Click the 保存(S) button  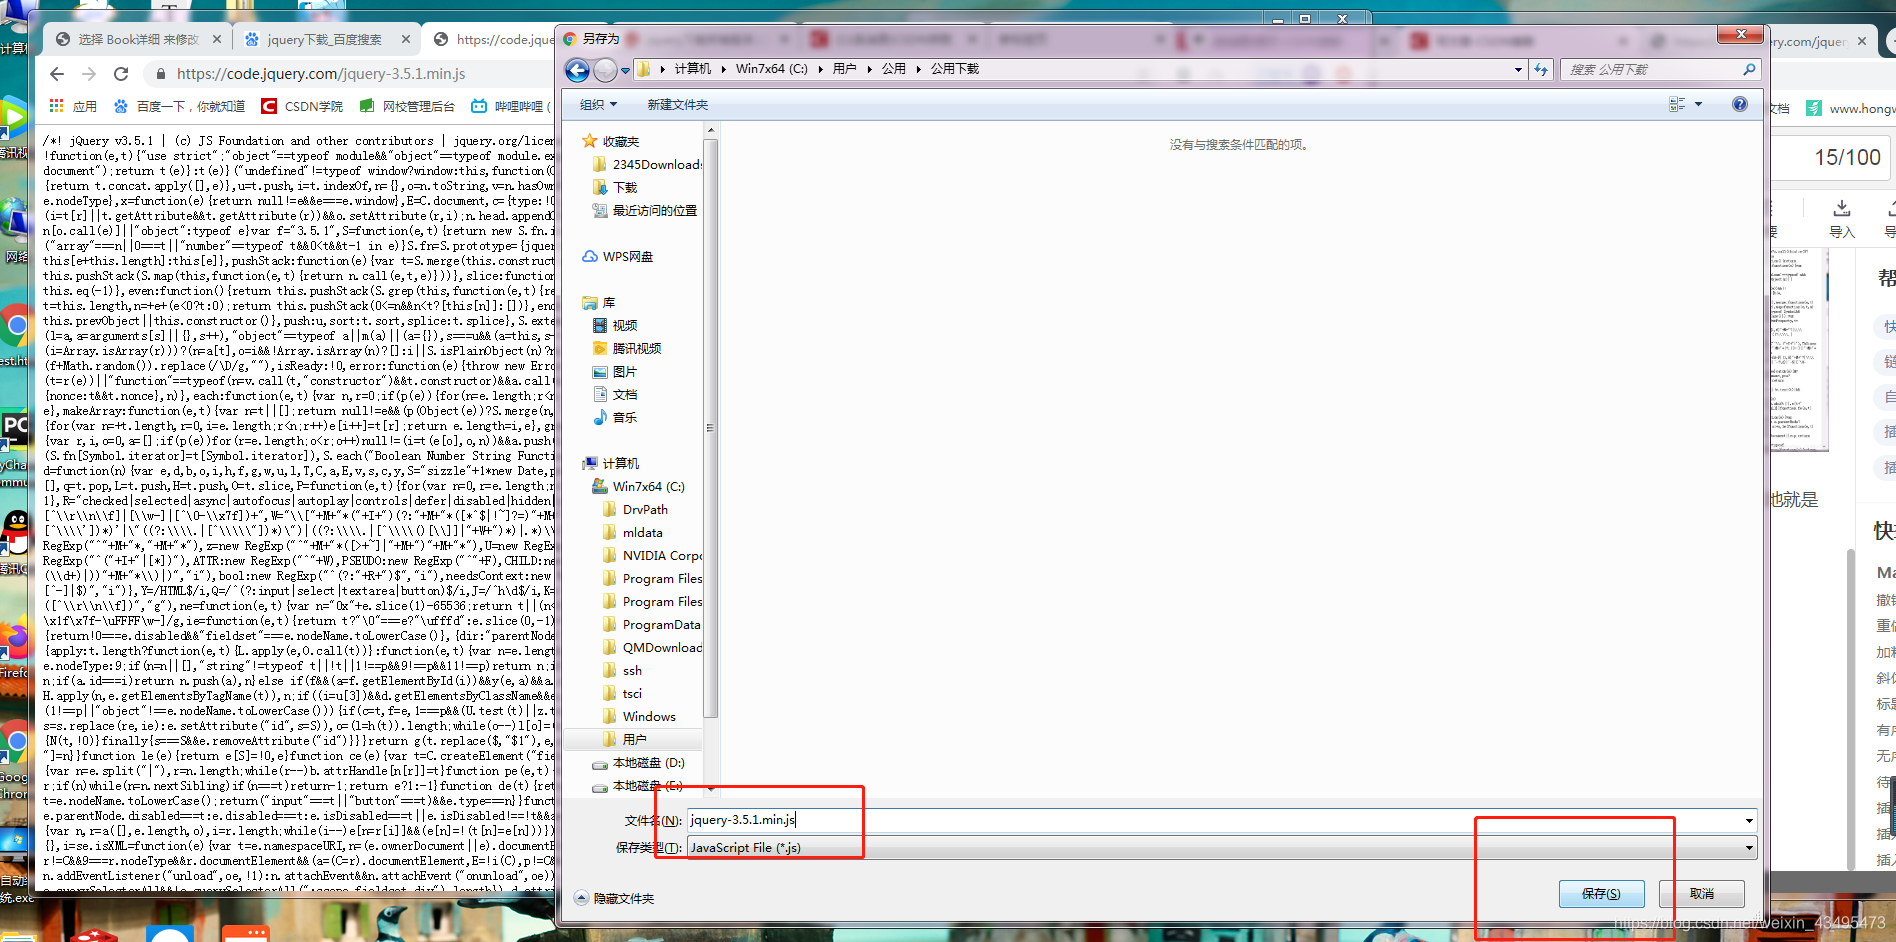(x=1601, y=894)
